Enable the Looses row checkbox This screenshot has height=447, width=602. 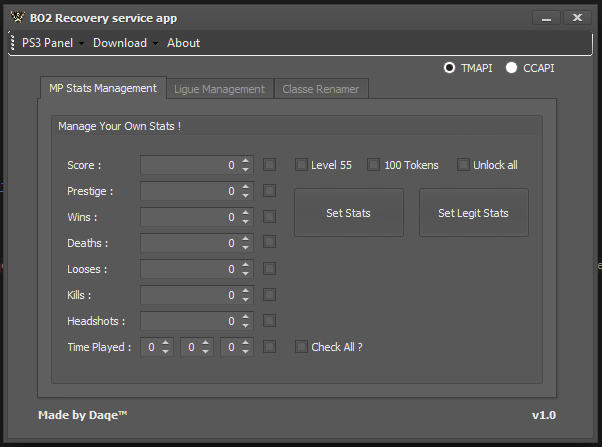(x=270, y=268)
